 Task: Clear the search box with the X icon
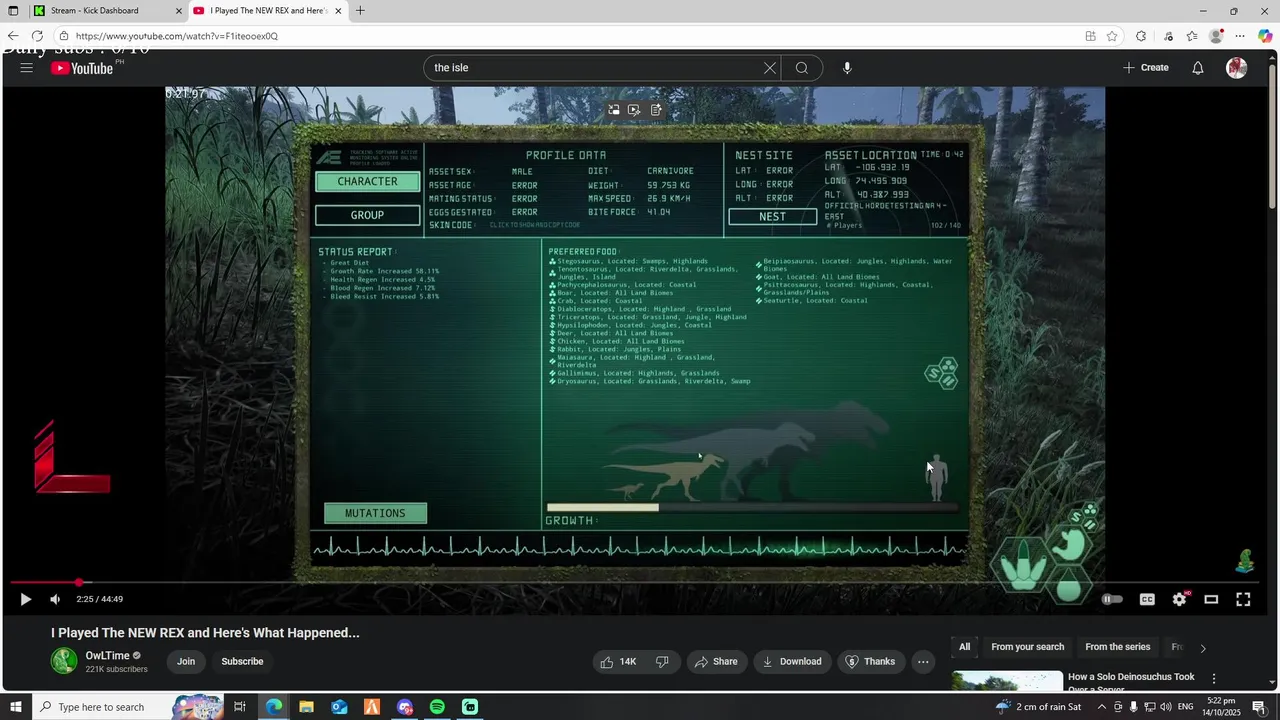click(770, 68)
